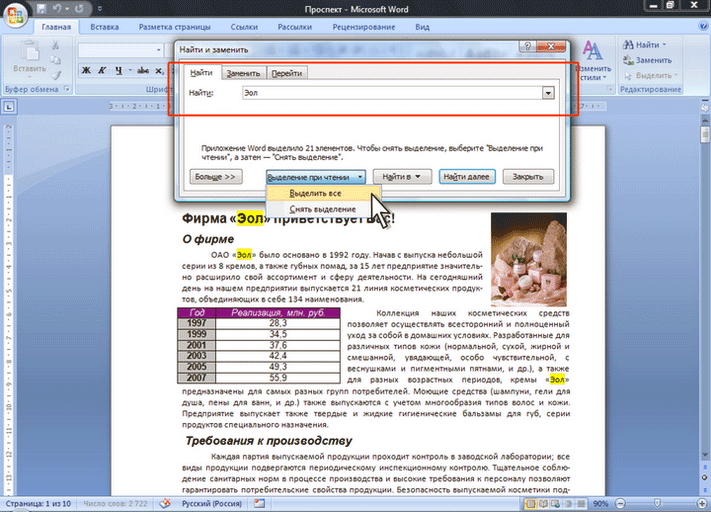The image size is (711, 512).
Task: Choose Снять выделение from the menu
Action: coord(323,209)
